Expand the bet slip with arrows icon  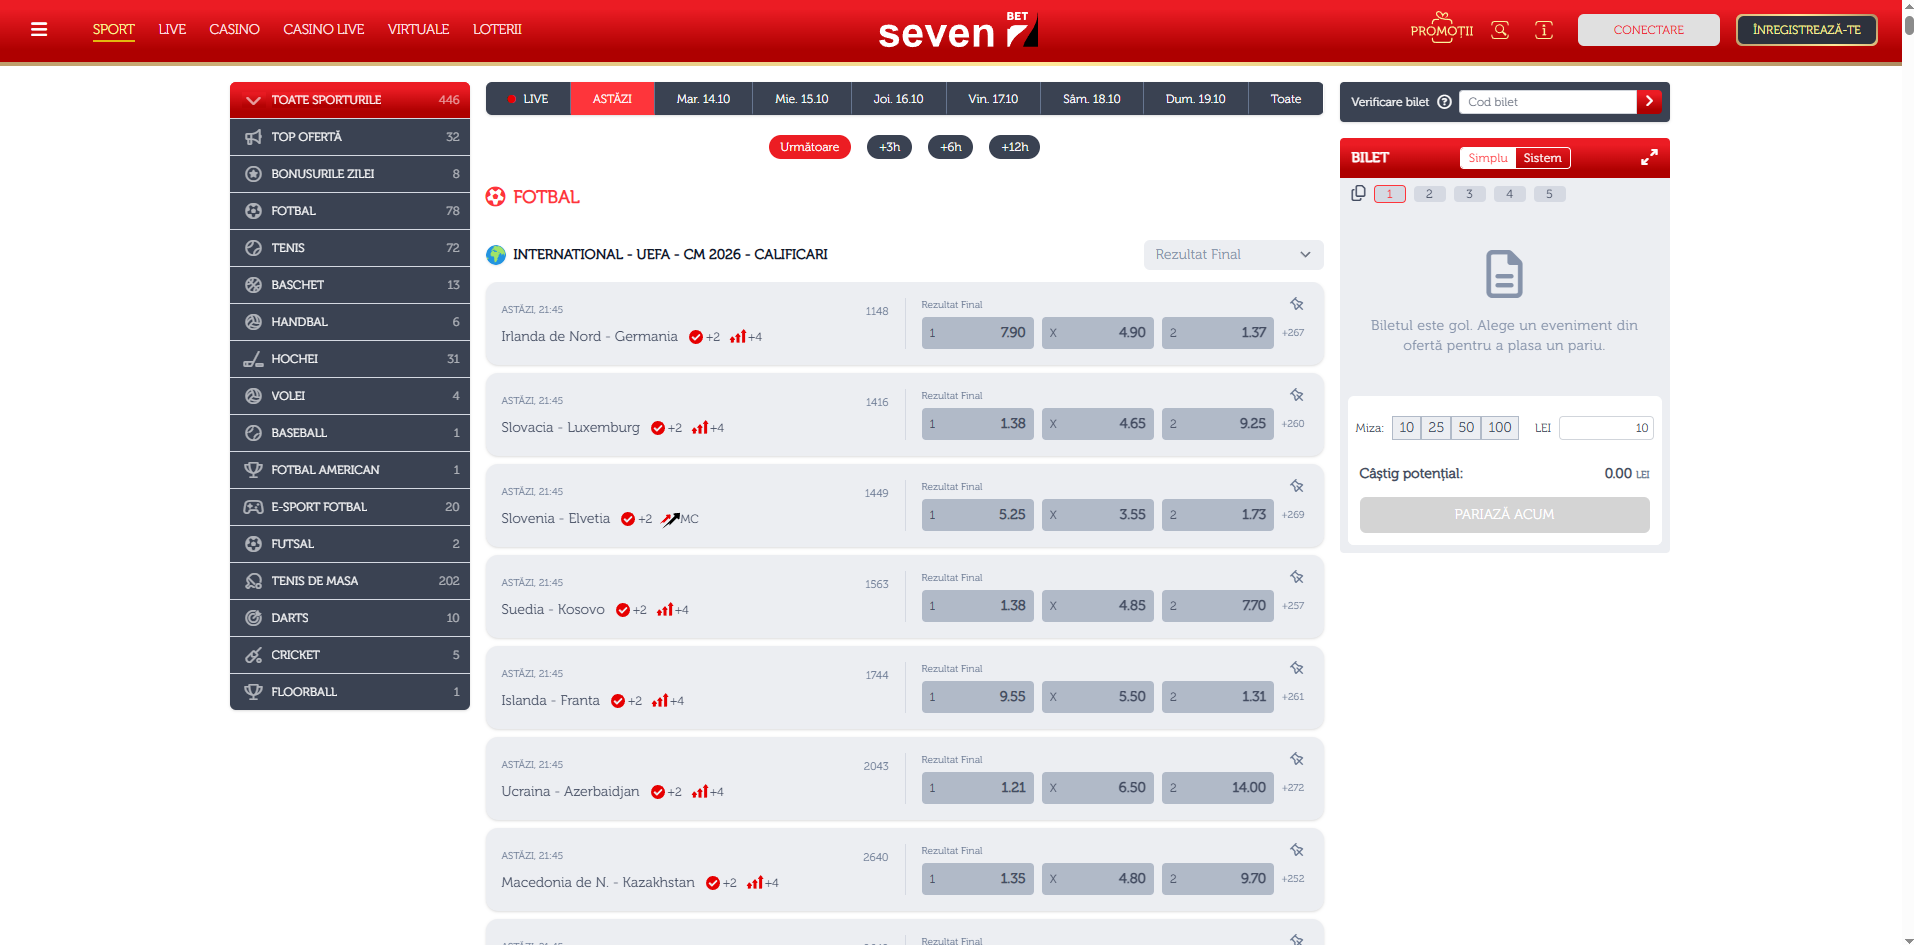pyautogui.click(x=1648, y=158)
